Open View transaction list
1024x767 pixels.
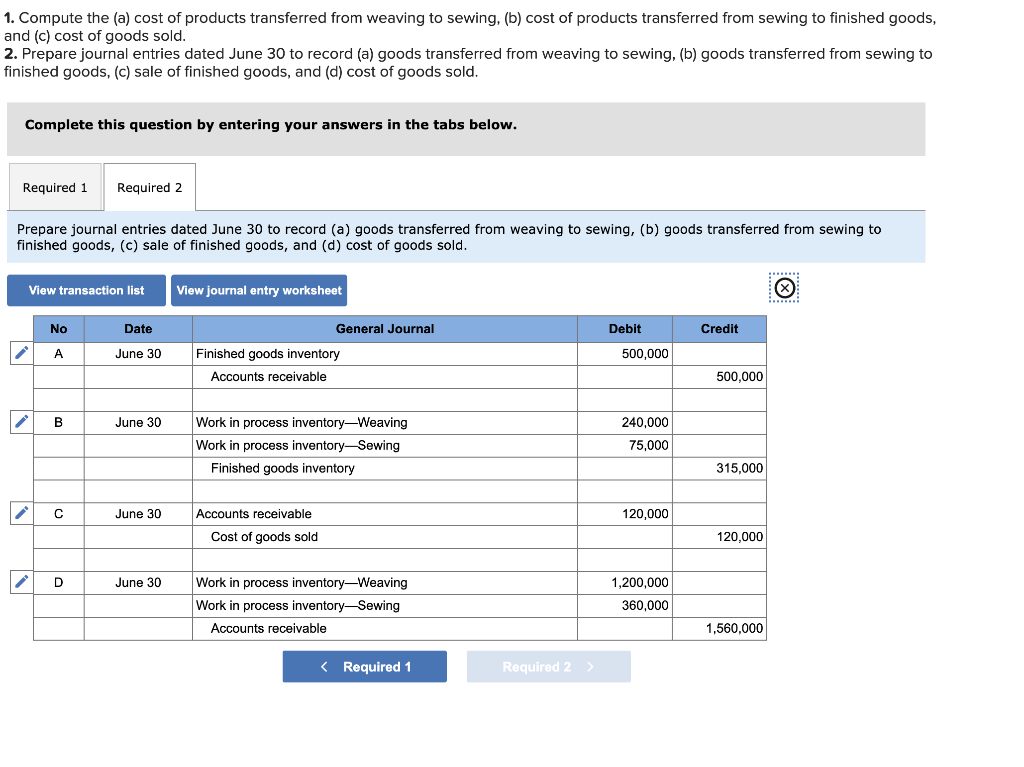click(86, 291)
